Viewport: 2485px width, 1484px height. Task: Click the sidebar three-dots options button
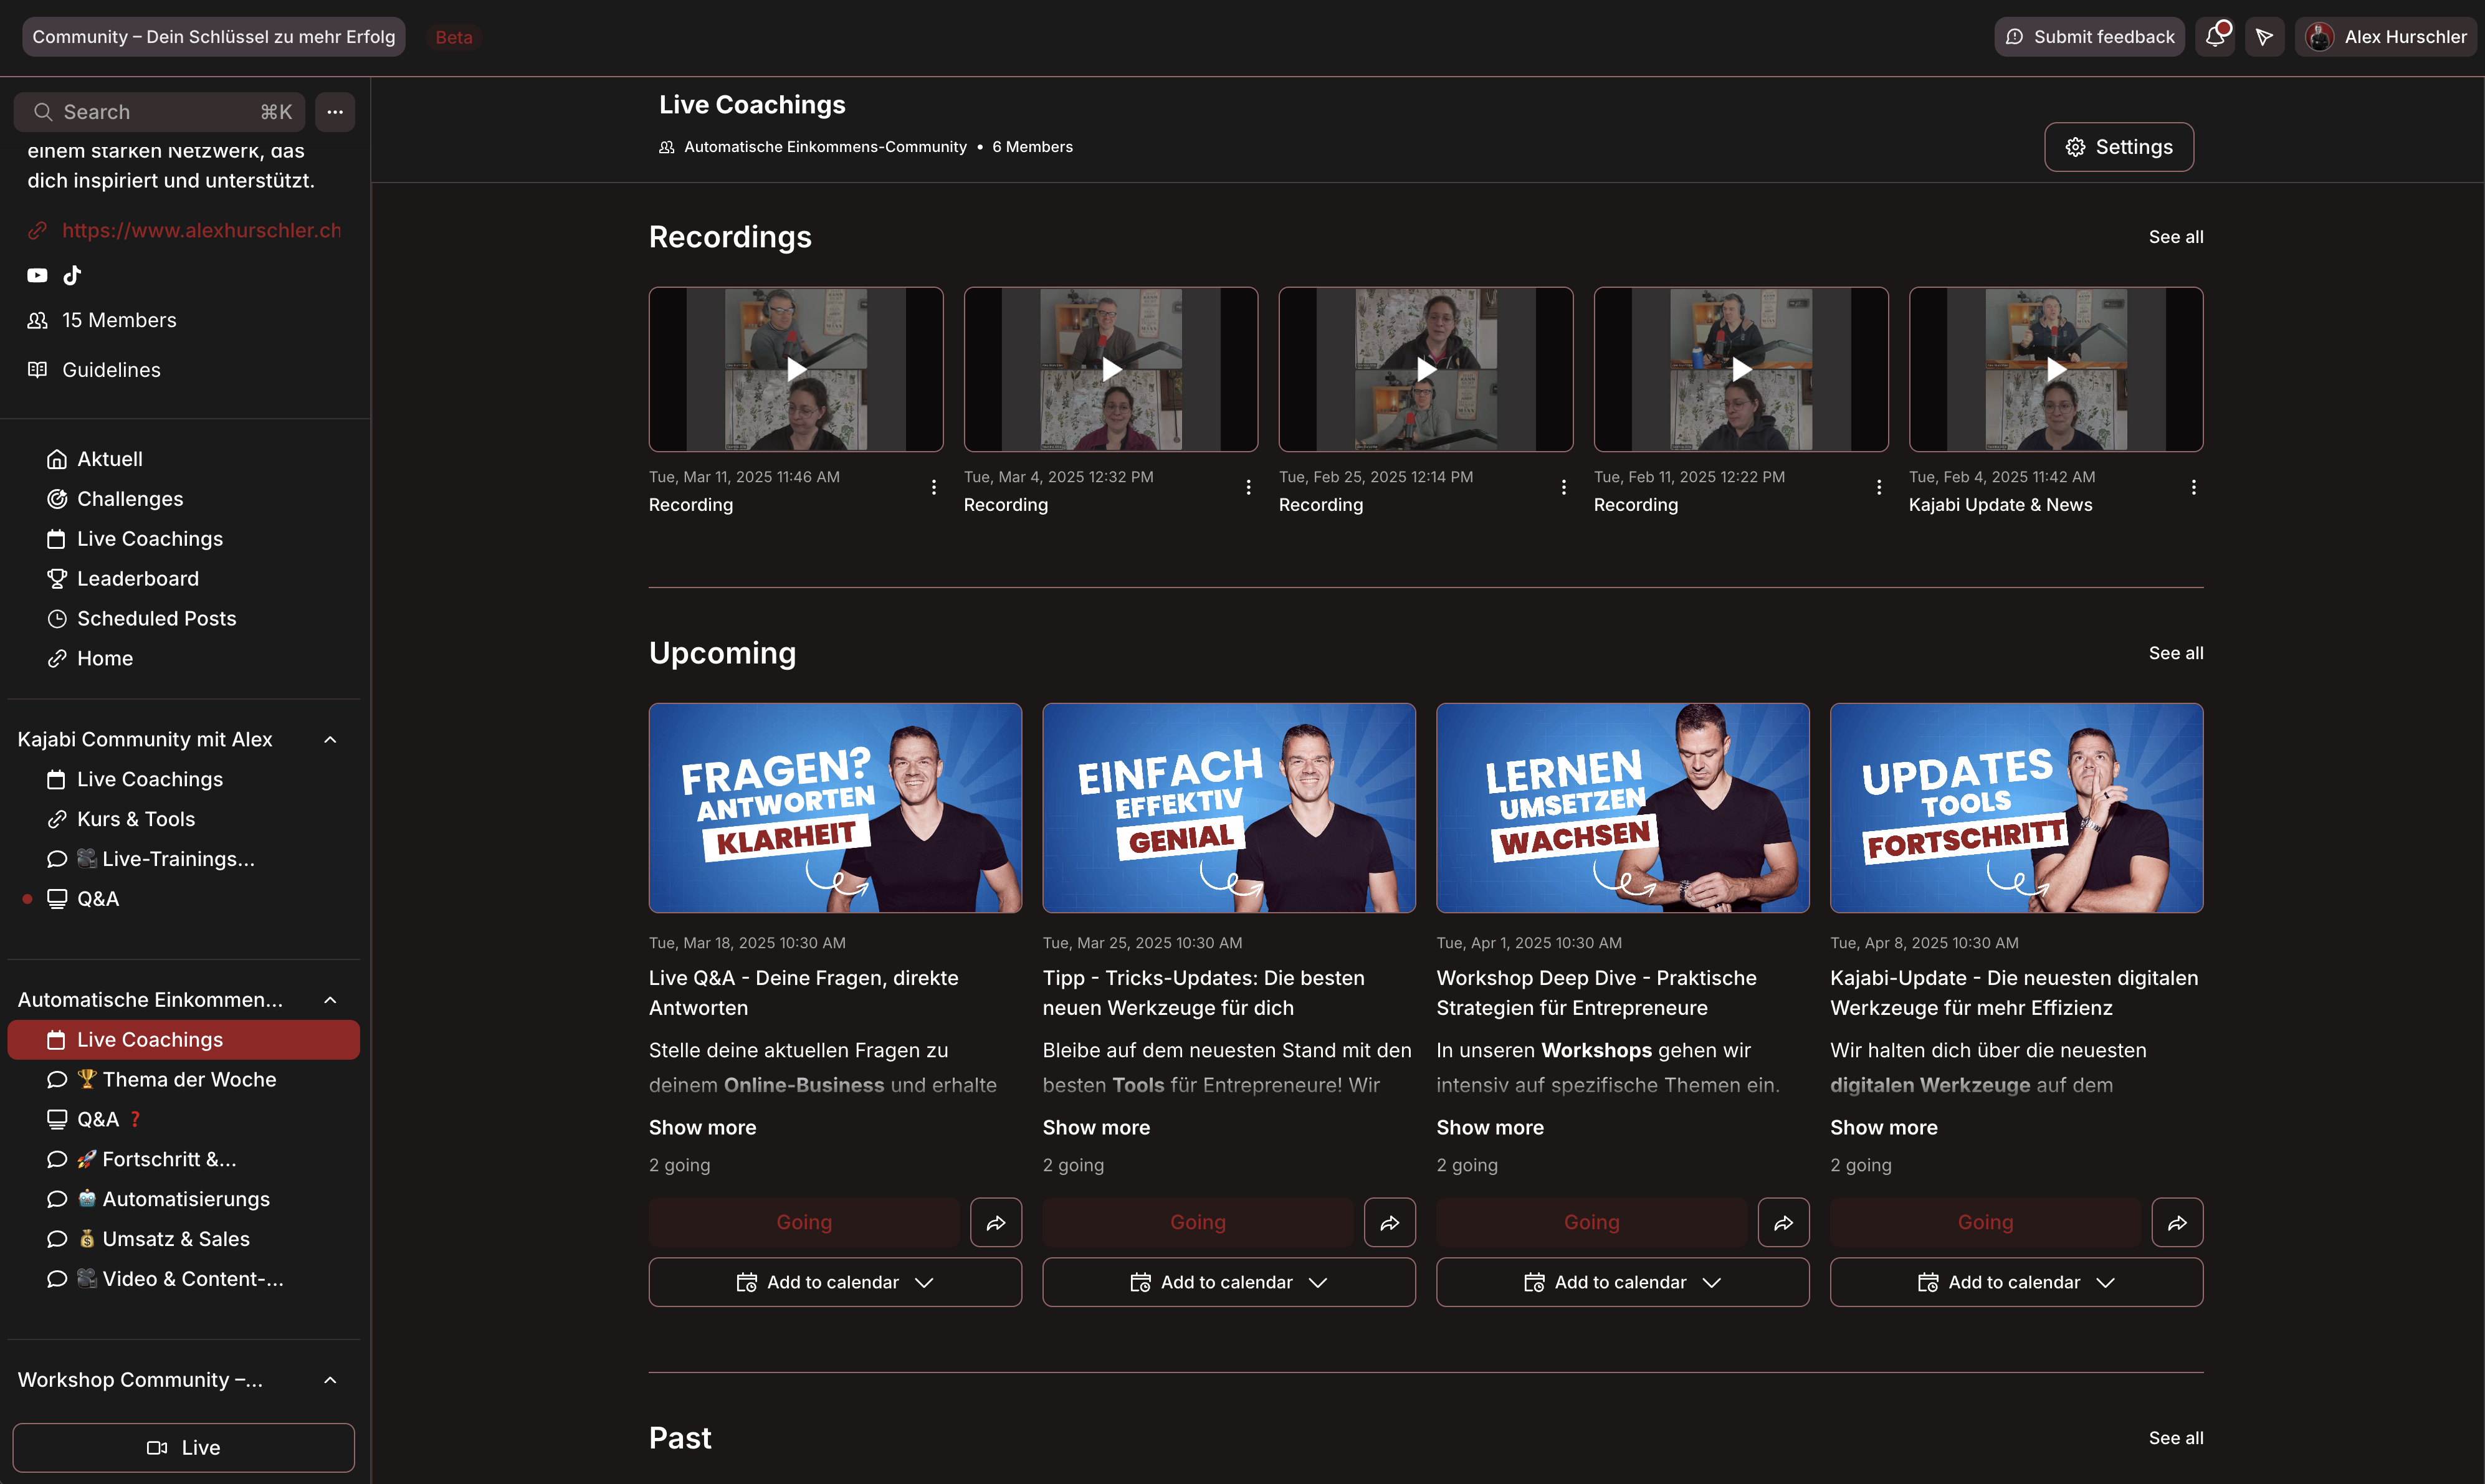[x=335, y=112]
